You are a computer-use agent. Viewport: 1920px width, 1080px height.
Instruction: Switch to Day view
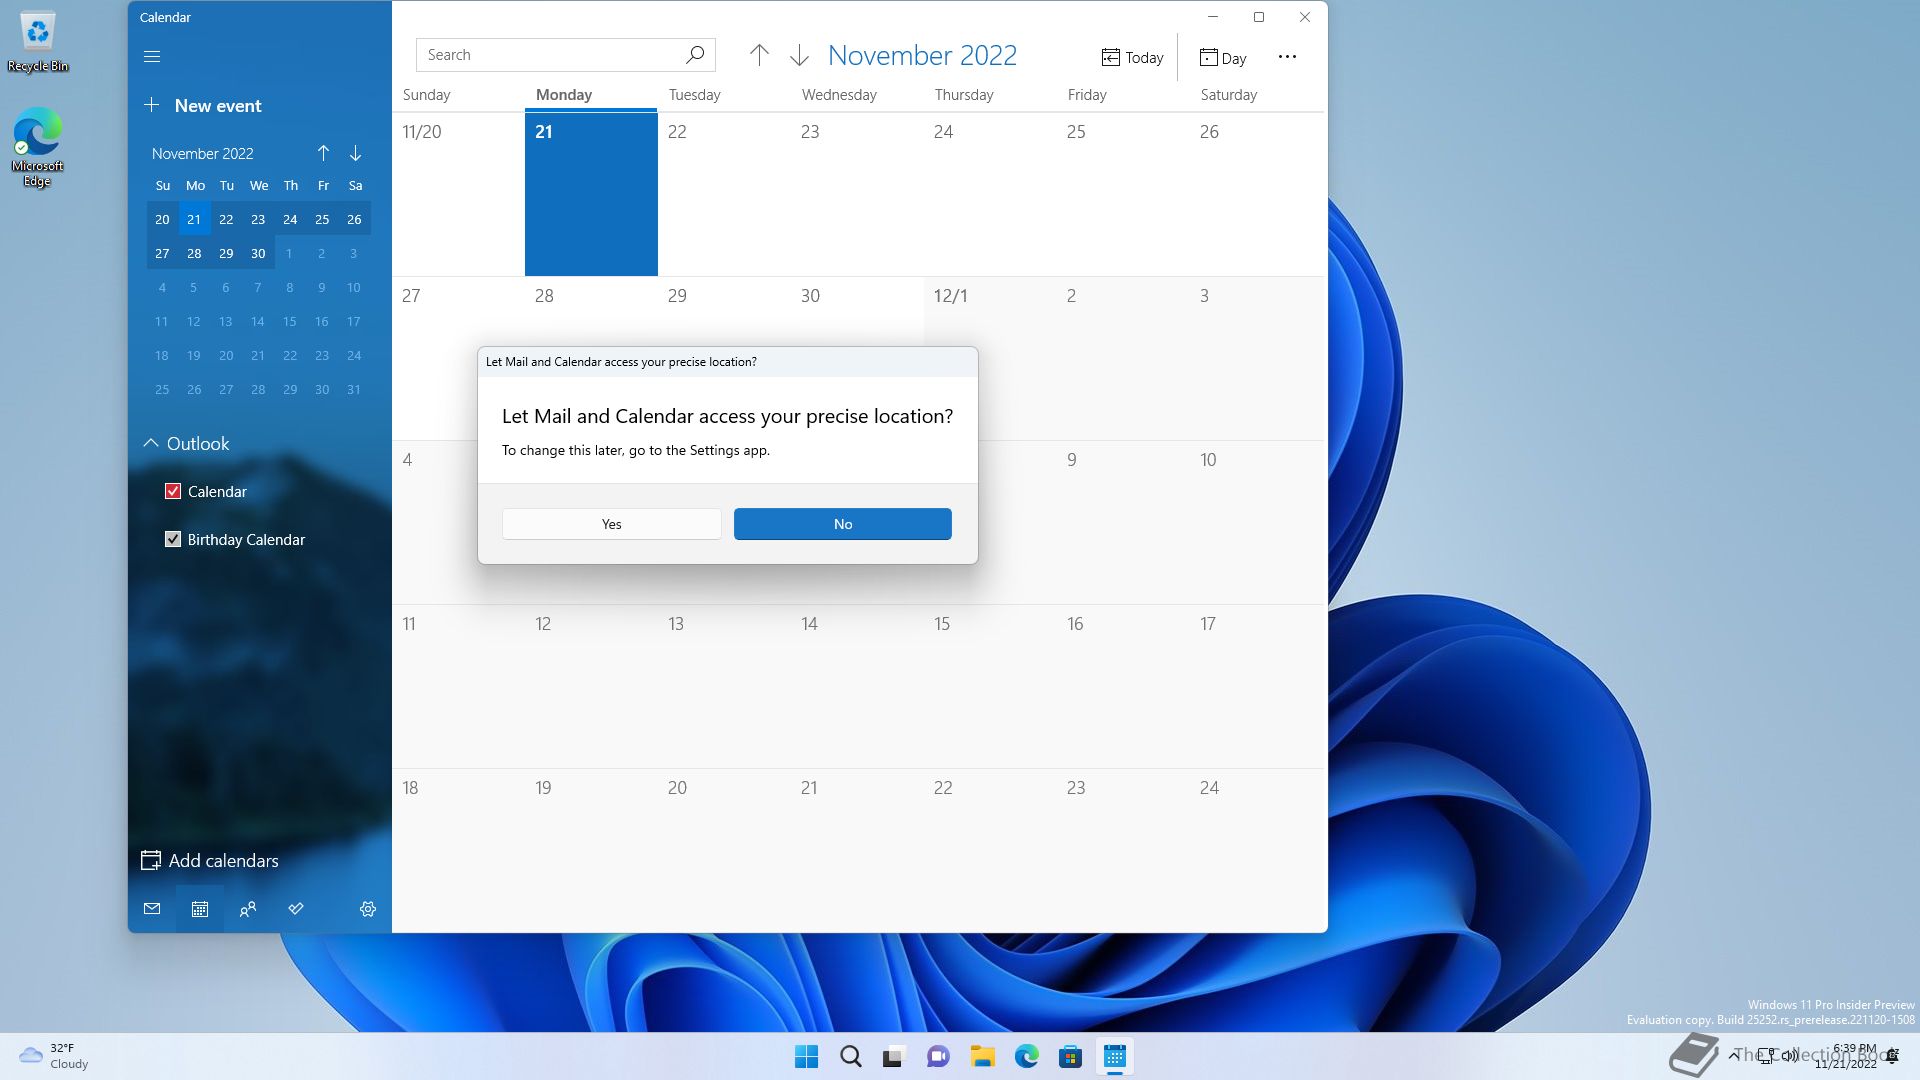coord(1223,58)
